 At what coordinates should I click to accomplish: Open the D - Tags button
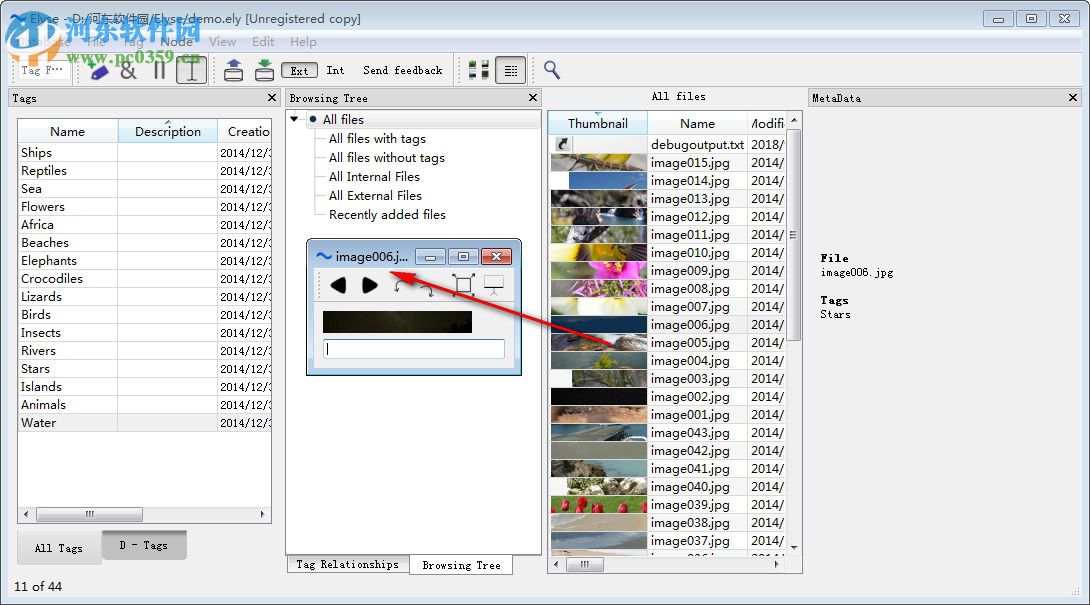(144, 546)
